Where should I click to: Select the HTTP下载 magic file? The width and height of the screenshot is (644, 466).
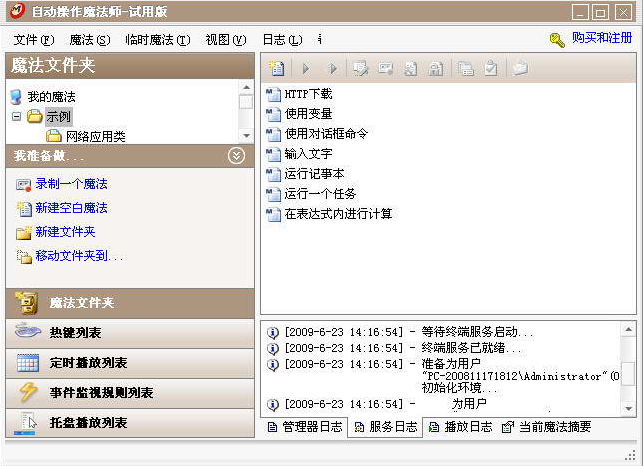coord(308,94)
